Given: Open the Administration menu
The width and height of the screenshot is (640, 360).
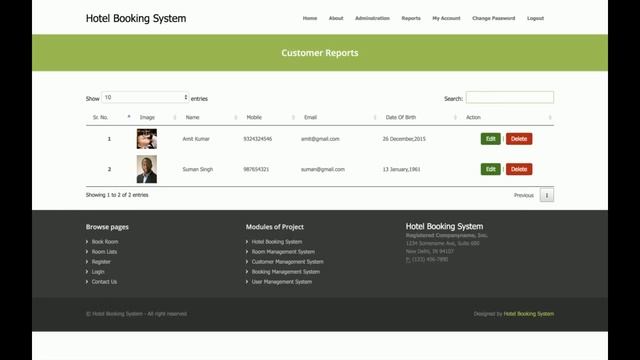Looking at the screenshot, I should [x=372, y=18].
